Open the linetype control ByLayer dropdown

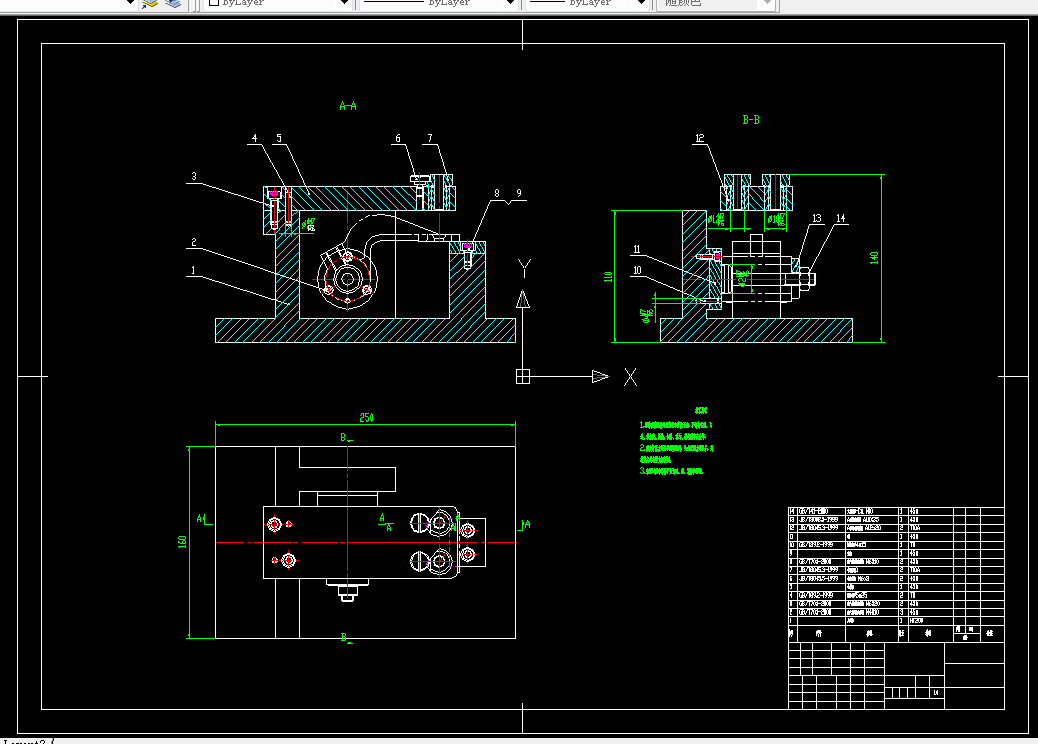click(x=438, y=3)
